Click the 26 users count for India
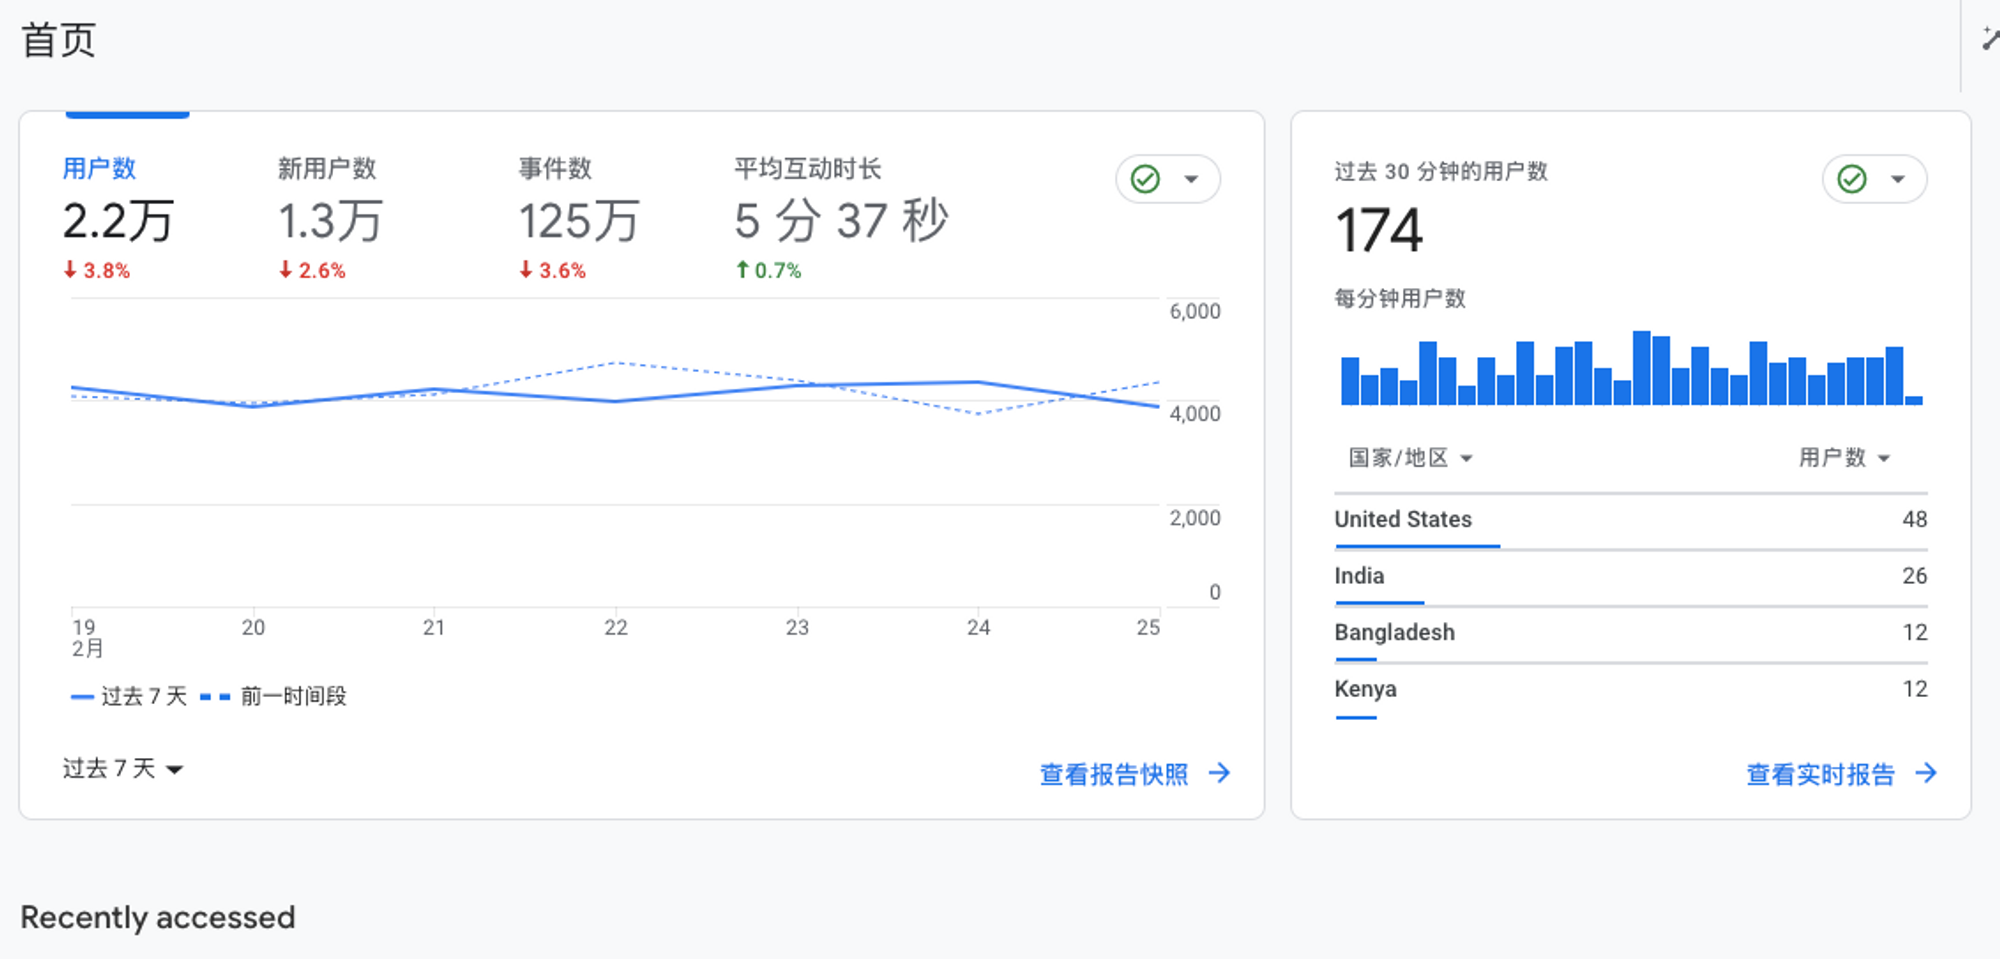This screenshot has width=2000, height=959. pos(1914,576)
